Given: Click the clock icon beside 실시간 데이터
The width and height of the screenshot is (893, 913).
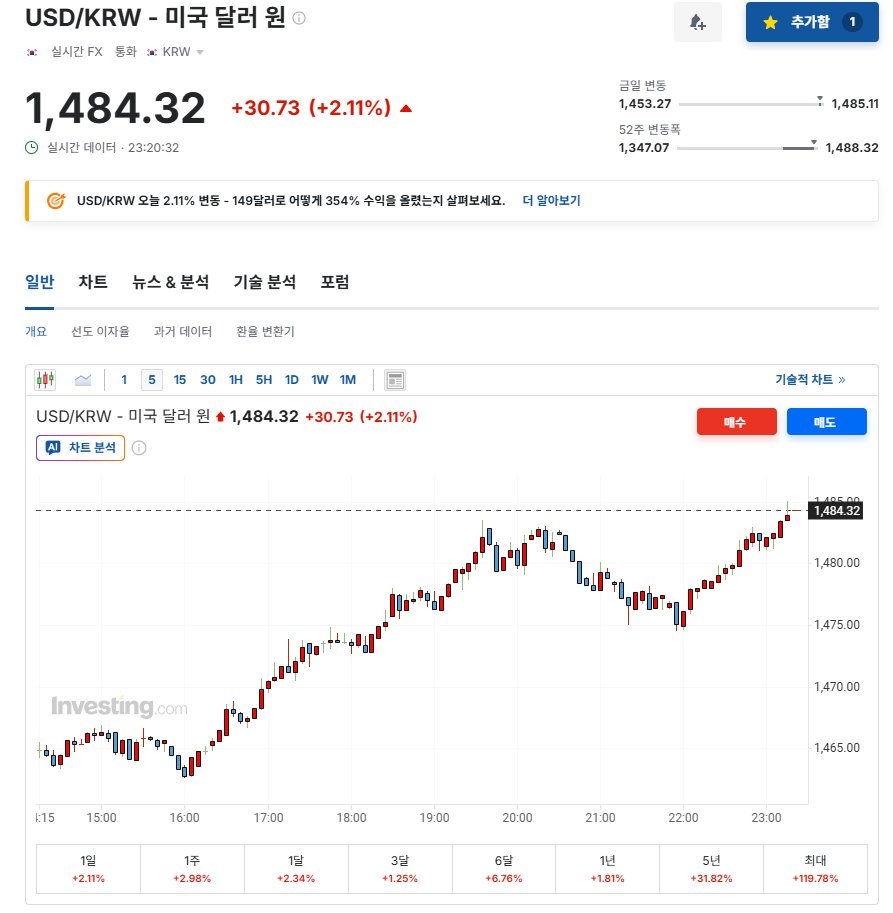Looking at the screenshot, I should click(x=32, y=148).
